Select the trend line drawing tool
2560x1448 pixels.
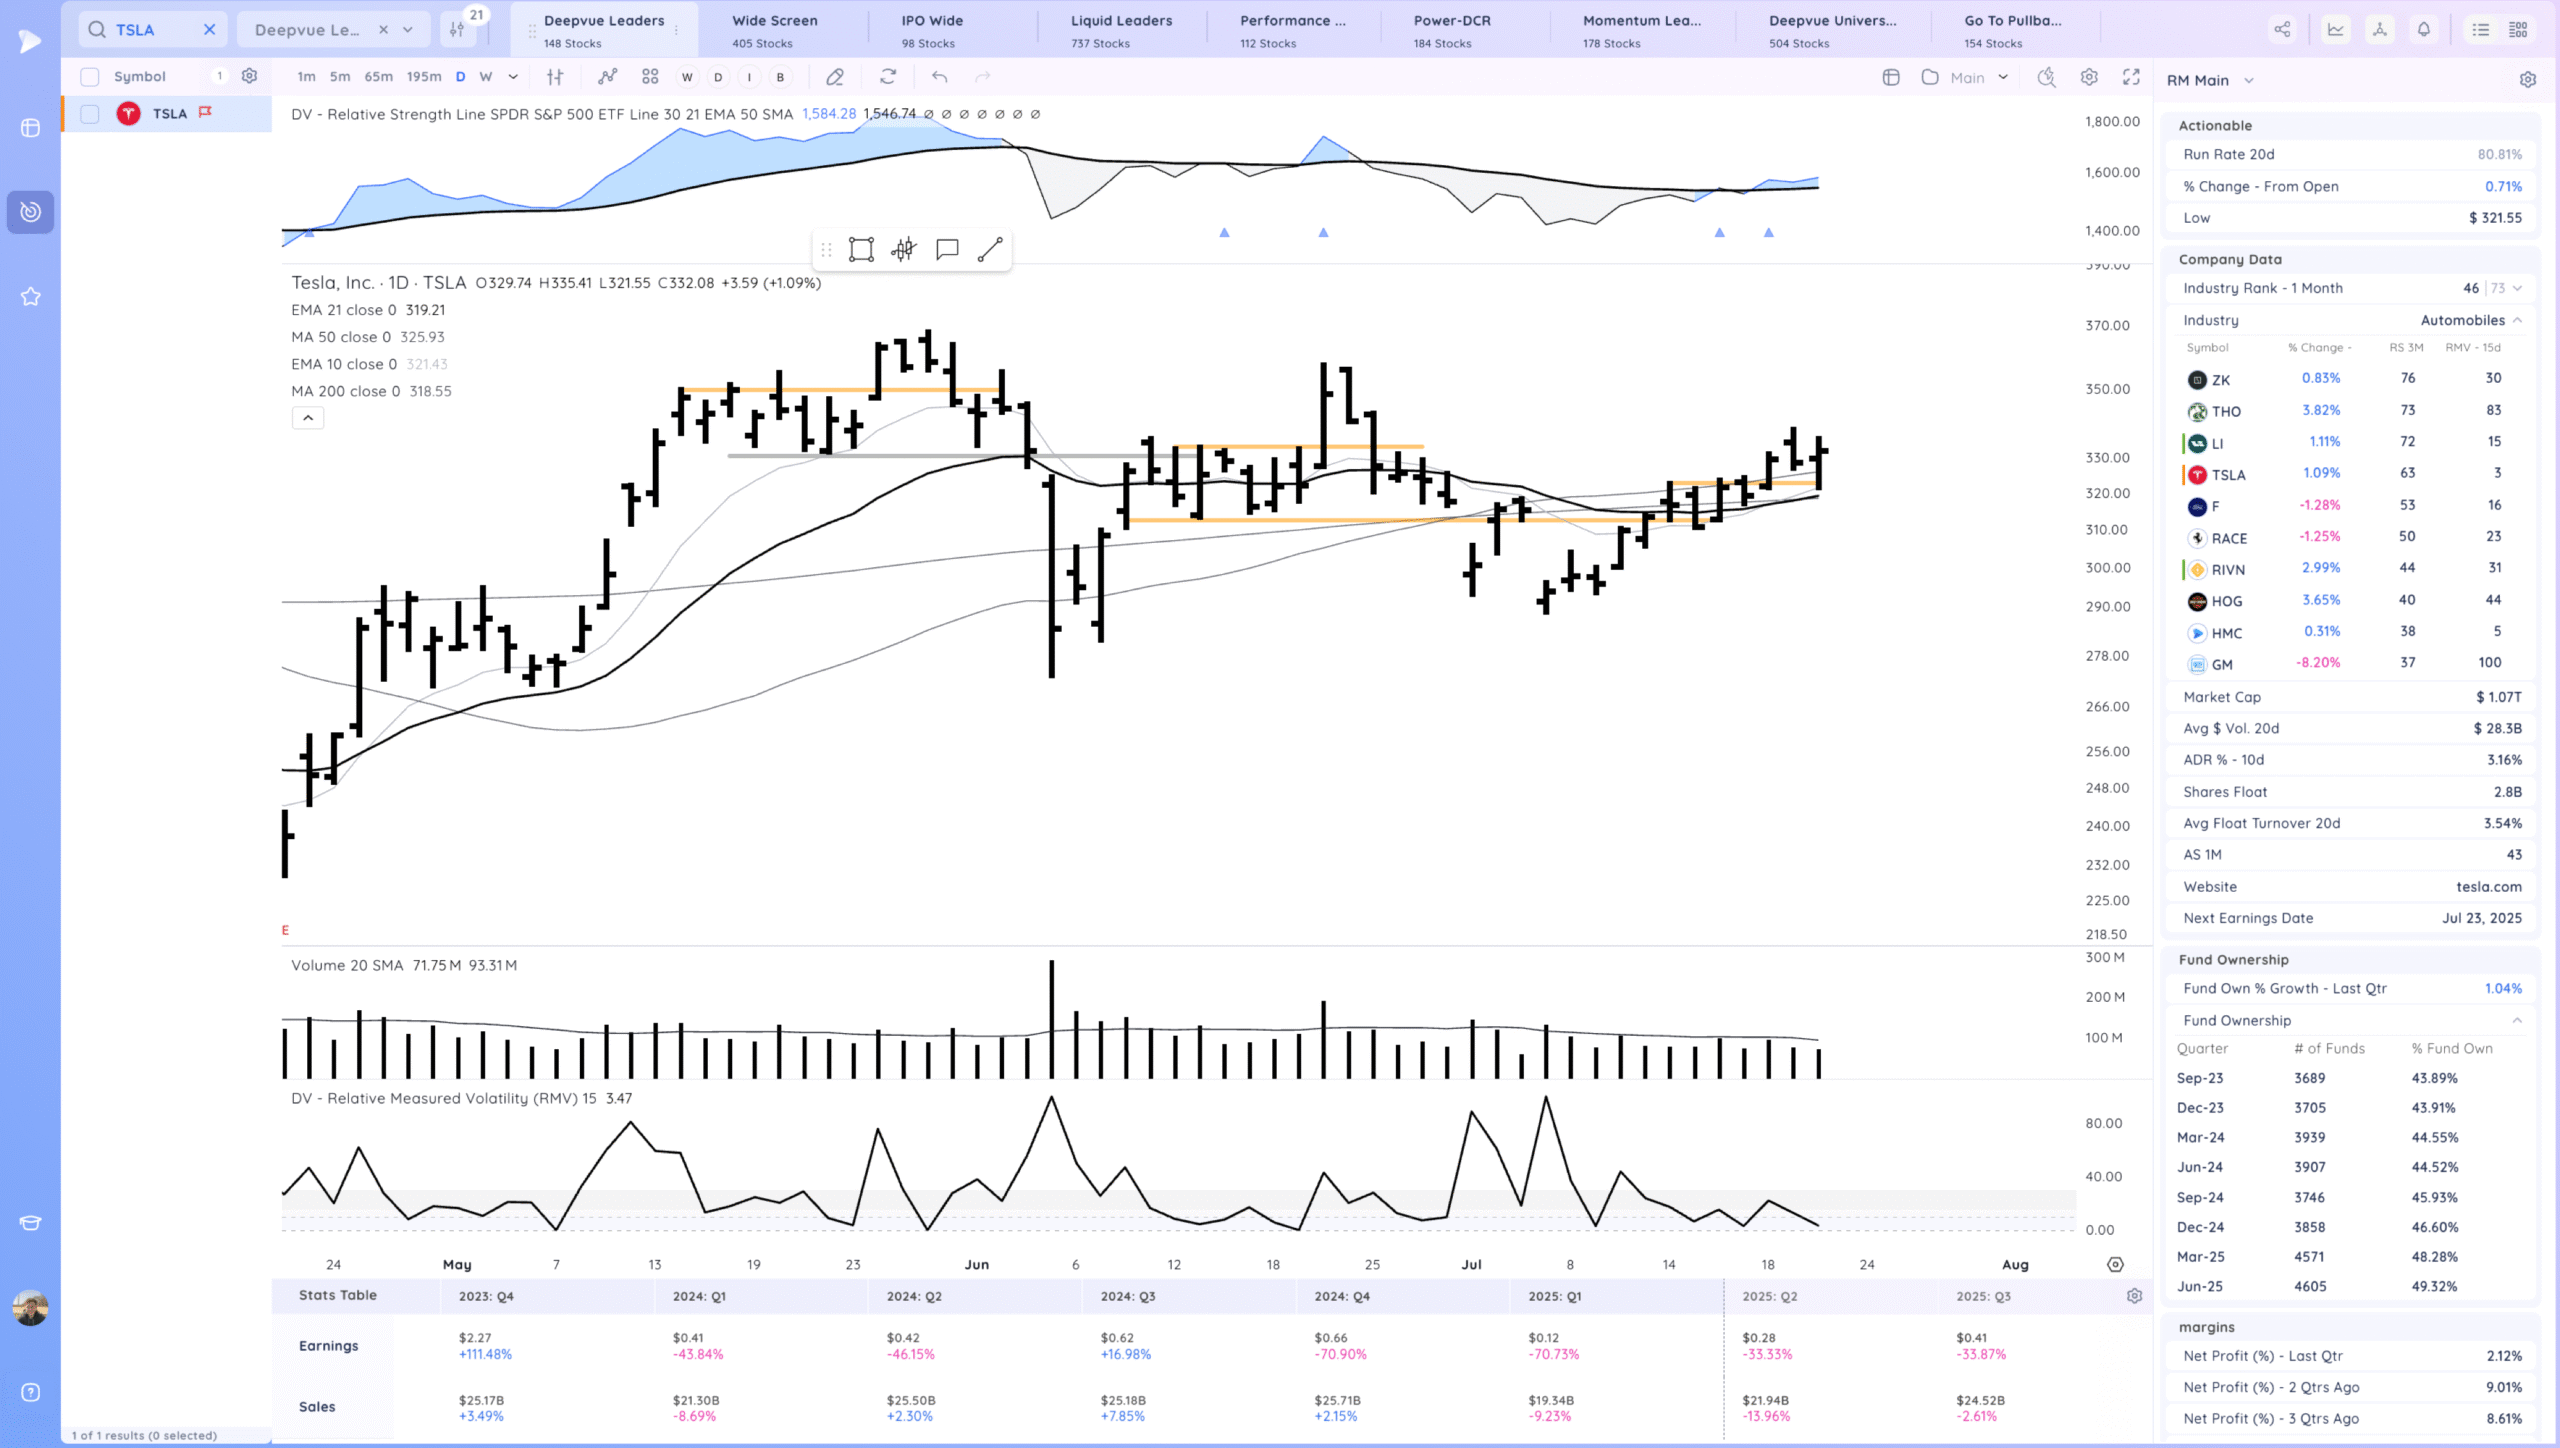(x=990, y=249)
